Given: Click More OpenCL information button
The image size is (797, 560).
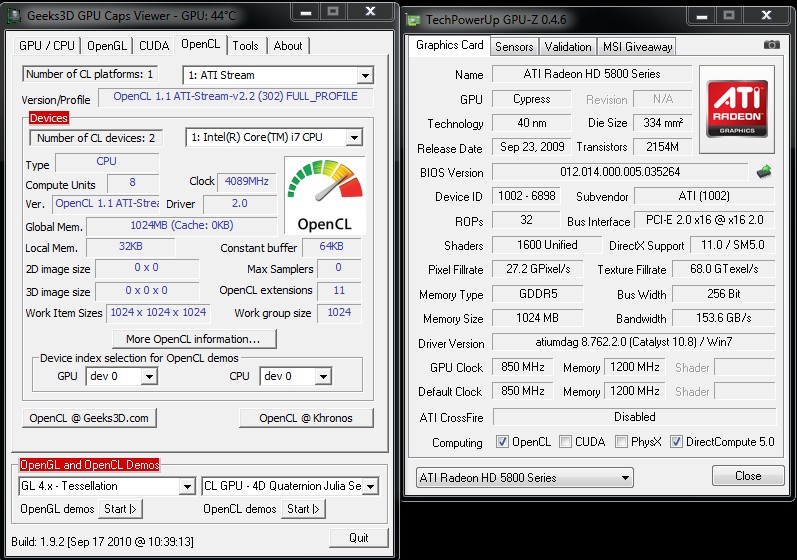Looking at the screenshot, I should [x=194, y=339].
